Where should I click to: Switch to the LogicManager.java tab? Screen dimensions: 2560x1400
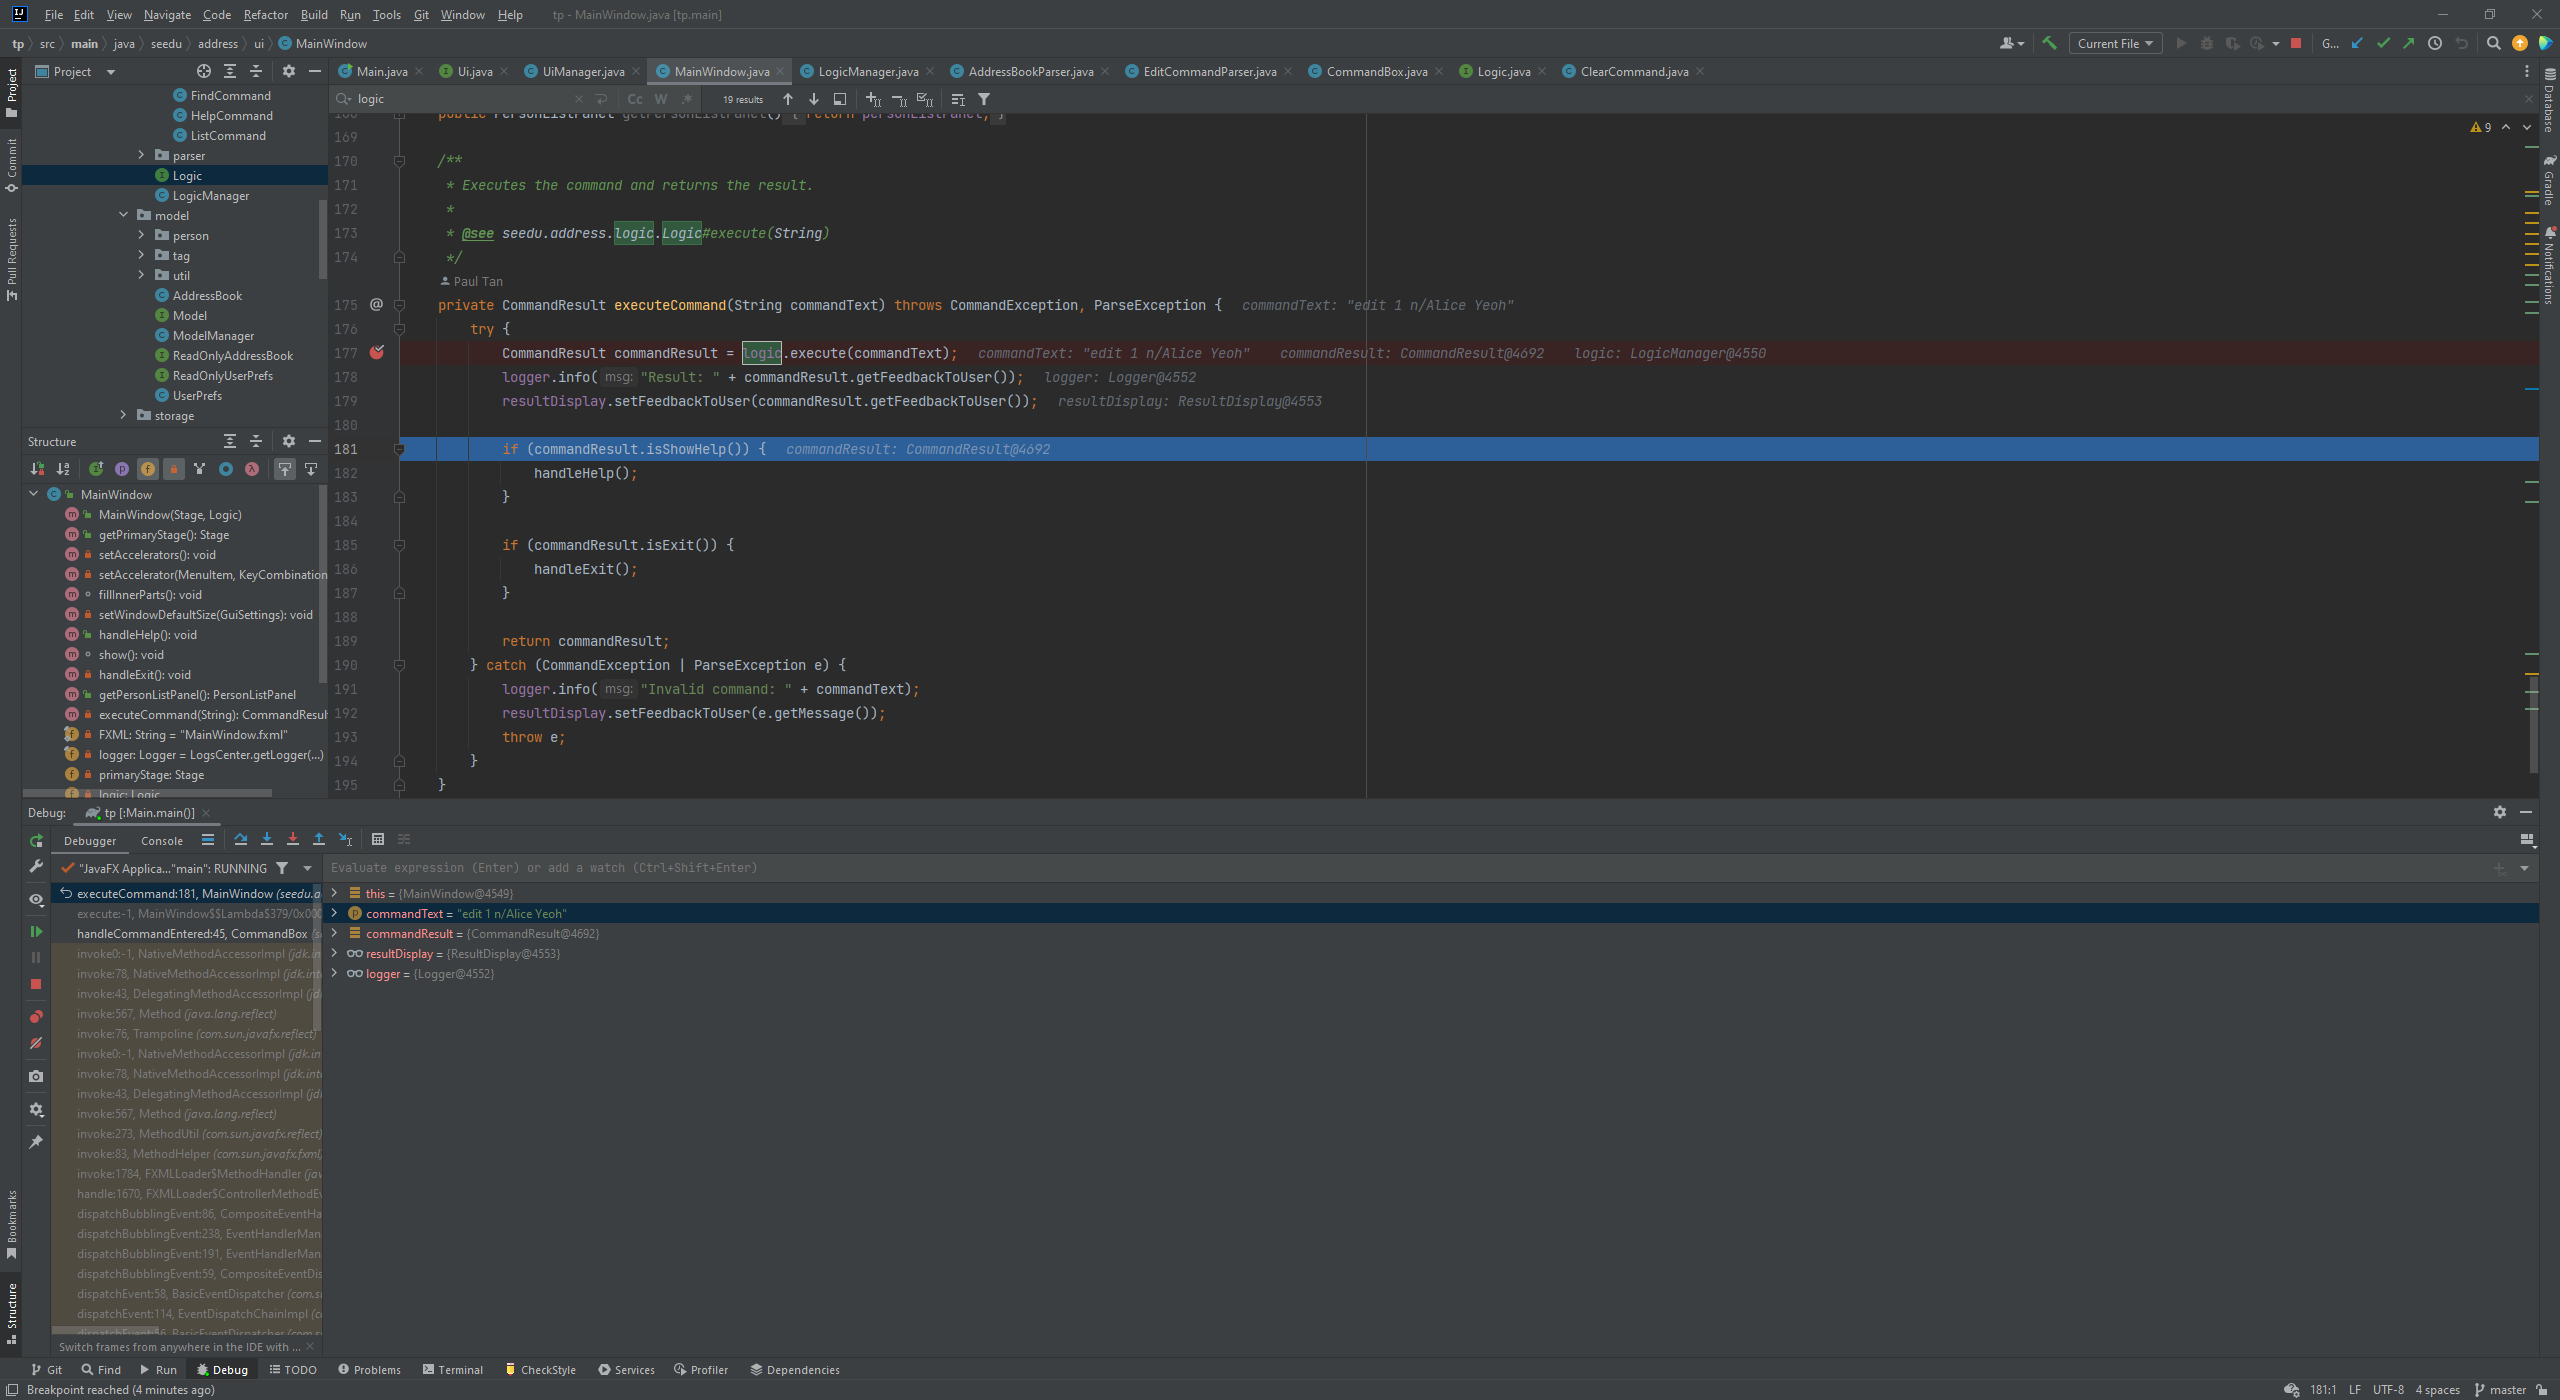point(868,71)
